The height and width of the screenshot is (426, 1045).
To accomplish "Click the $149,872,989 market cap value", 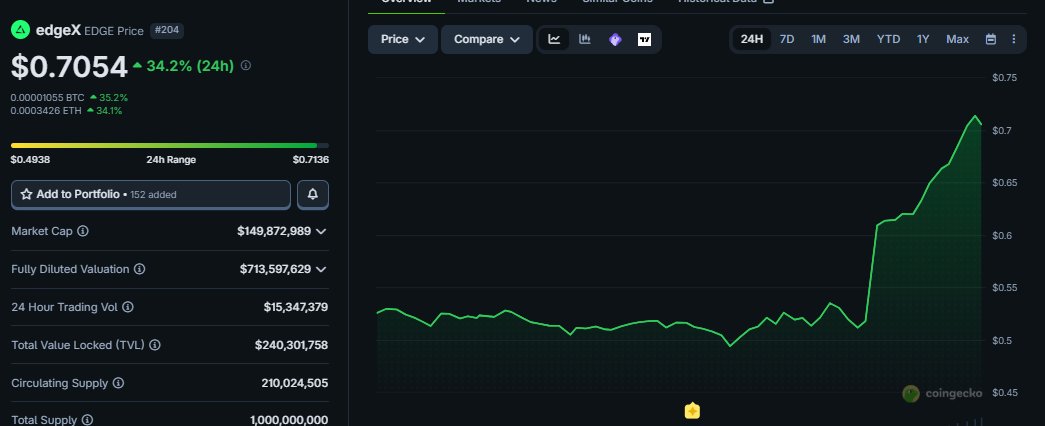I will [x=274, y=231].
